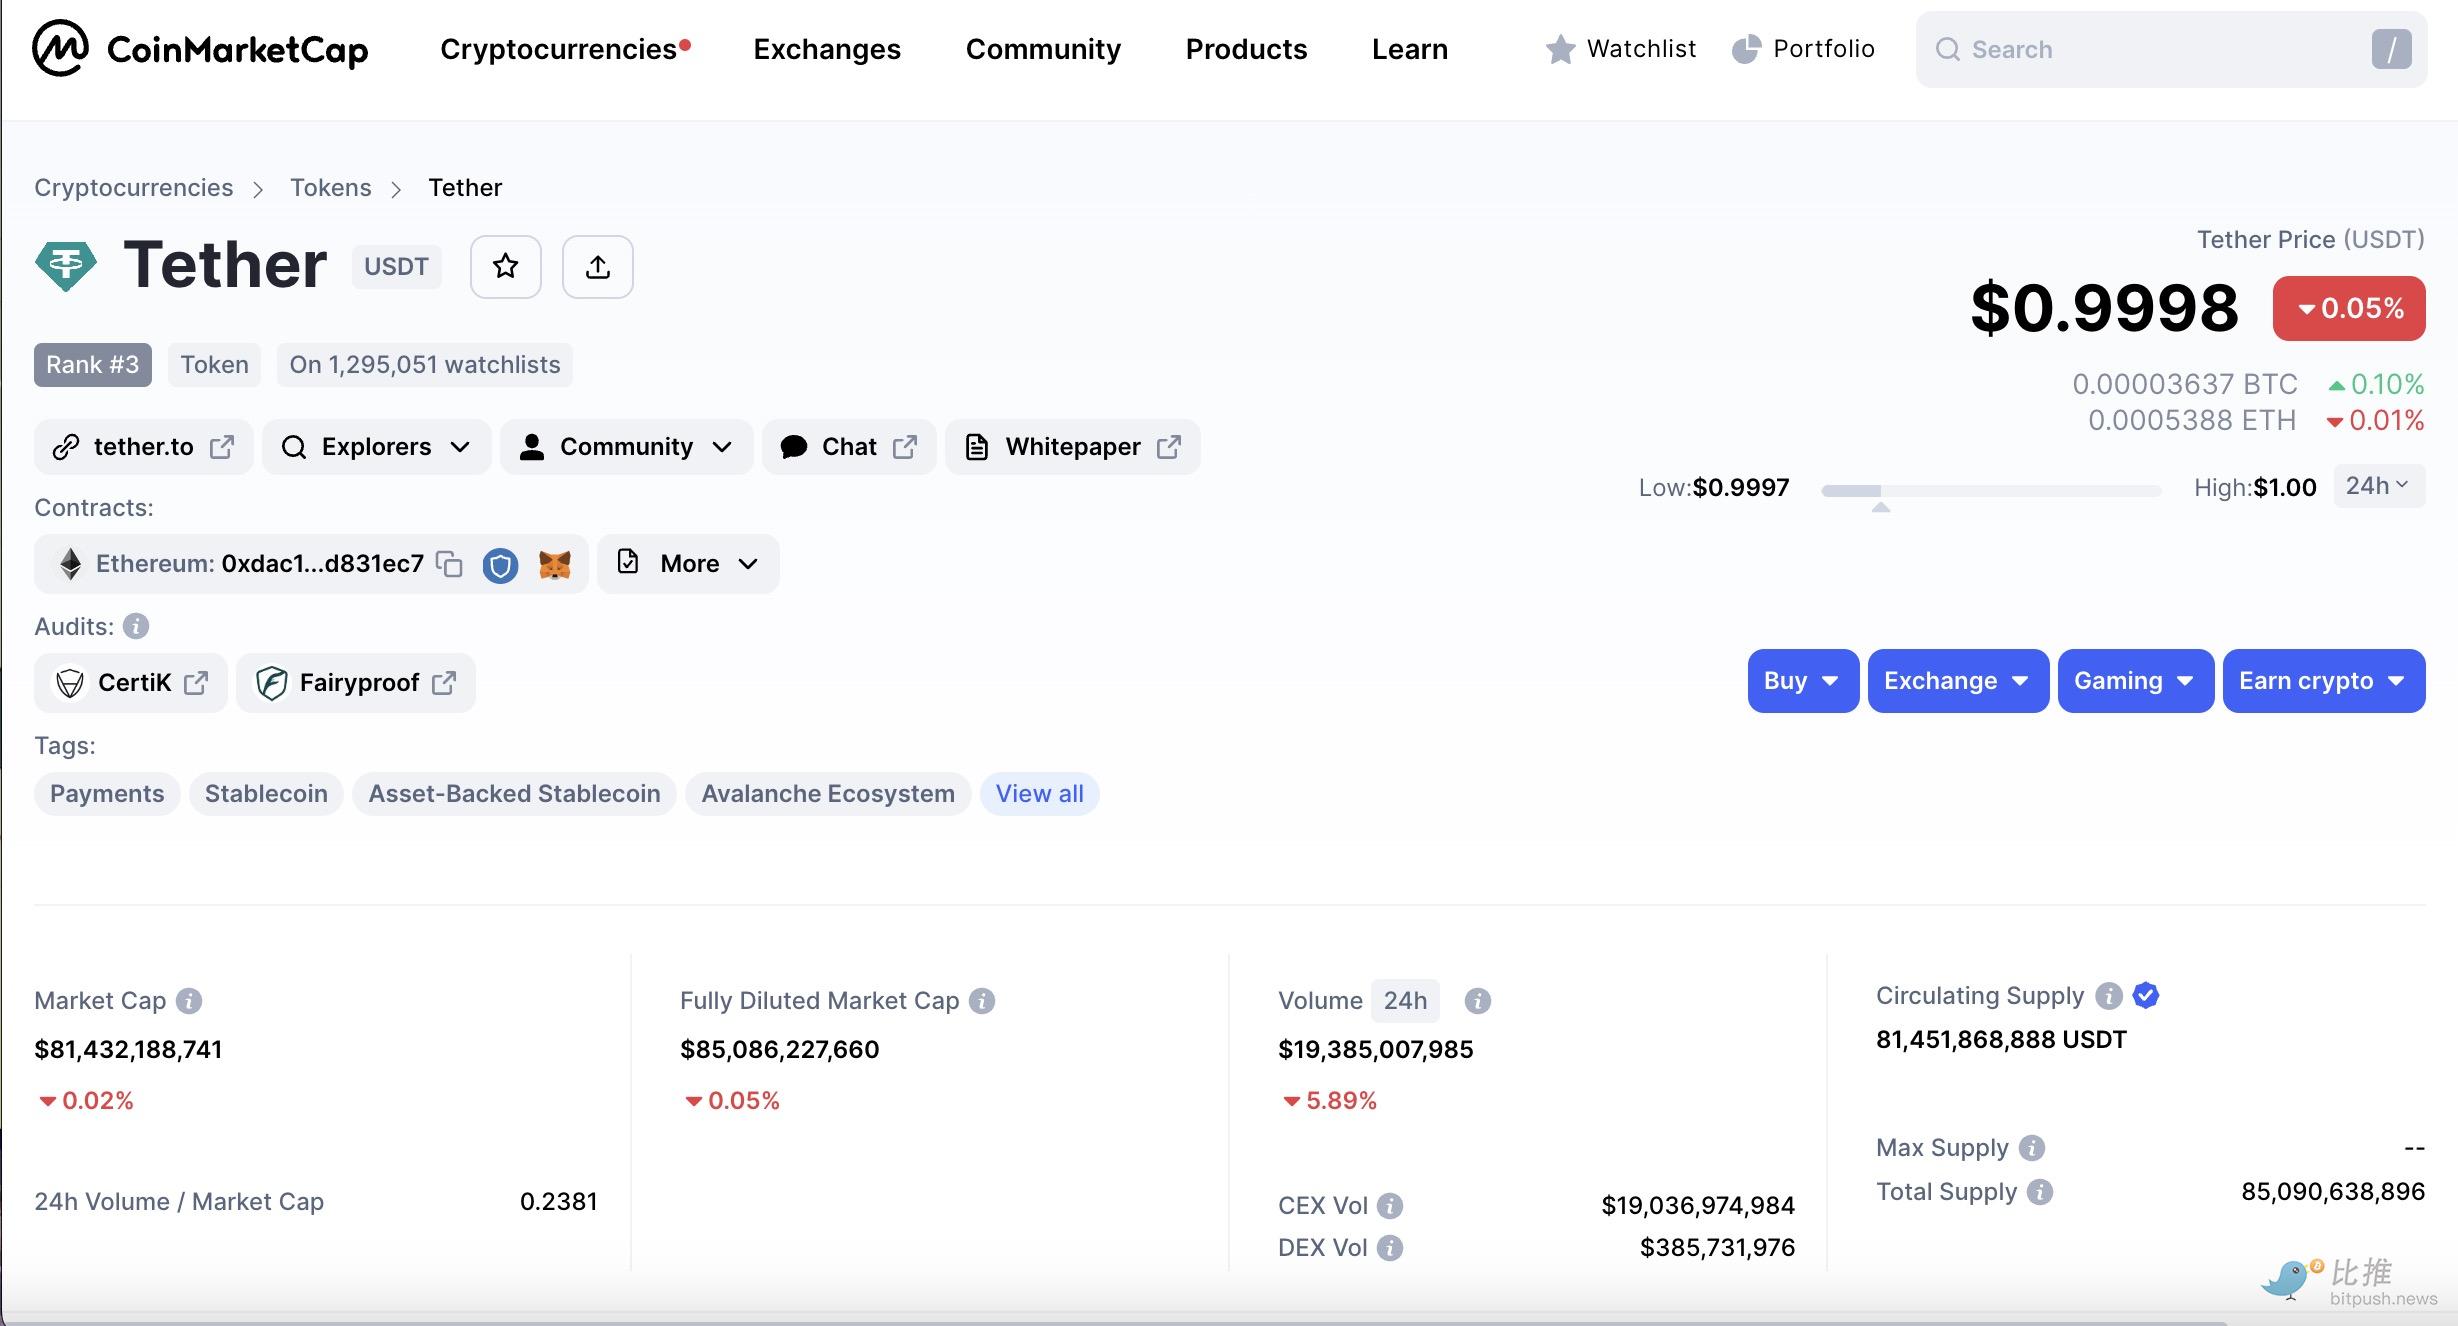Go to Cryptocurrencies breadcrumb

click(134, 188)
